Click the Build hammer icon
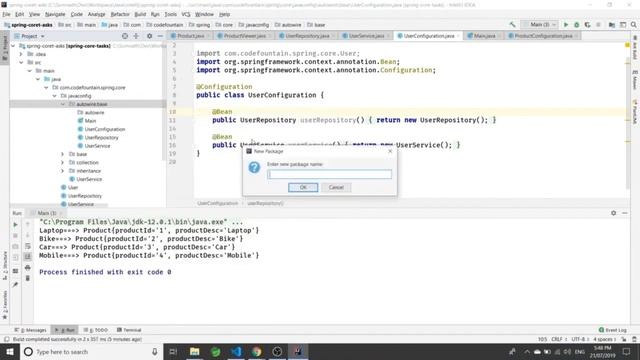The image size is (640, 360). (x=512, y=25)
